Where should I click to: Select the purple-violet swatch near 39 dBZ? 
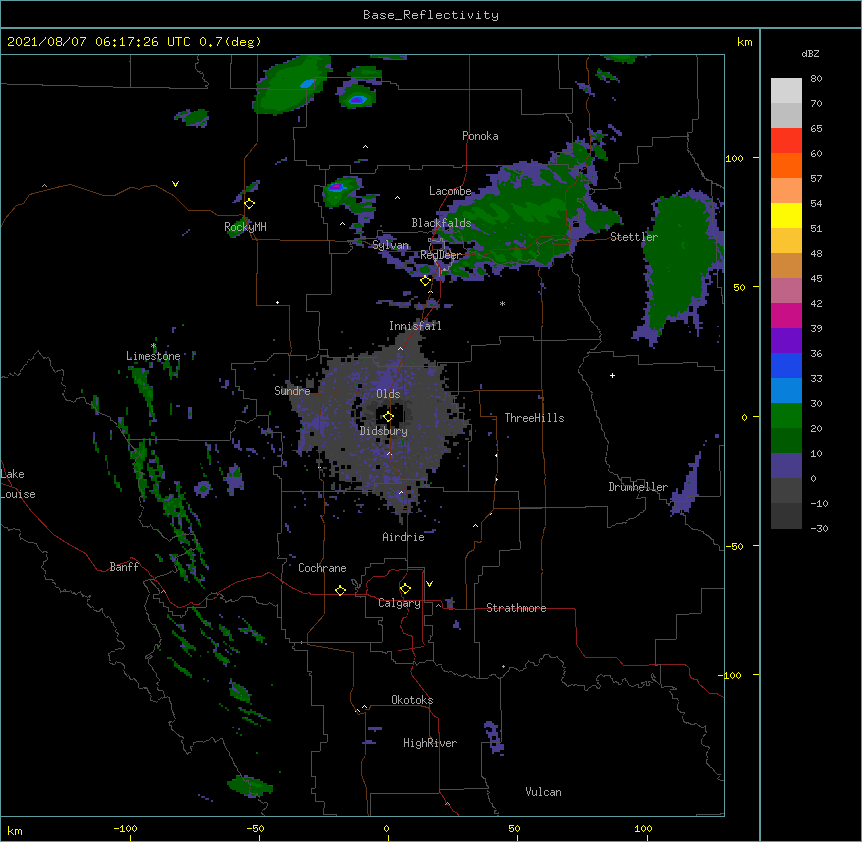[x=786, y=341]
